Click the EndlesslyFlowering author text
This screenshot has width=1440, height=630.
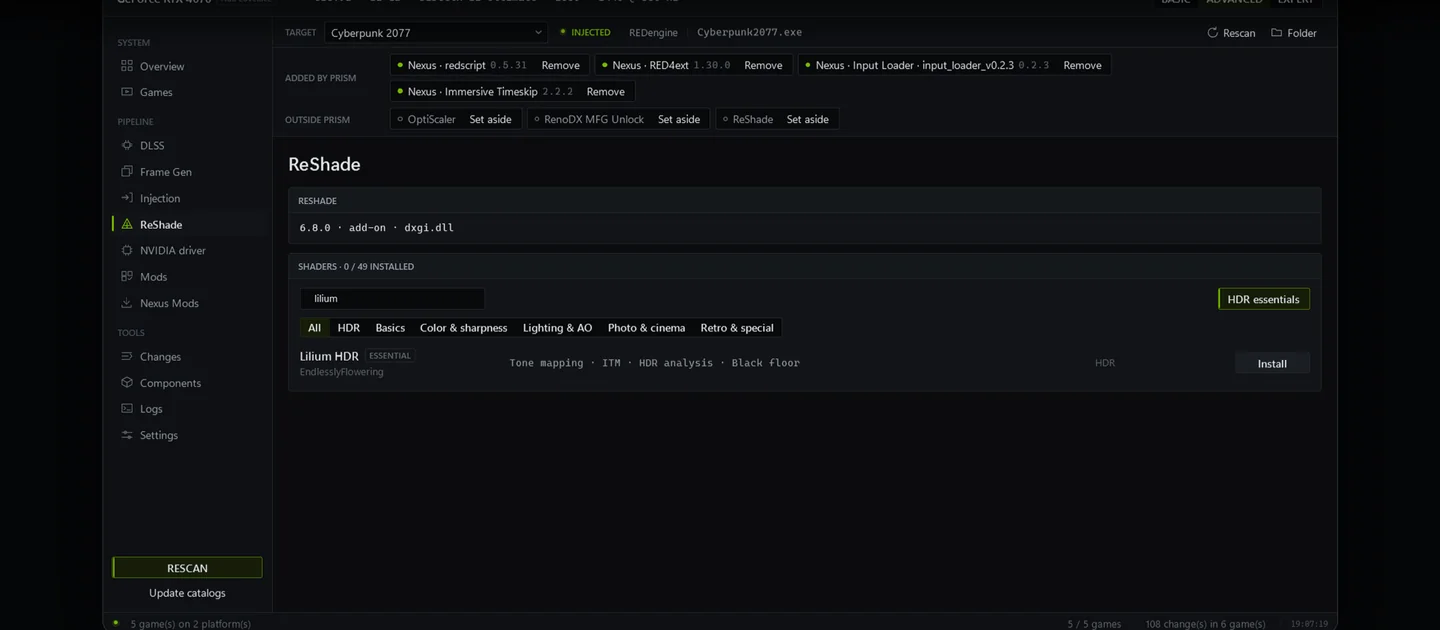tap(342, 372)
